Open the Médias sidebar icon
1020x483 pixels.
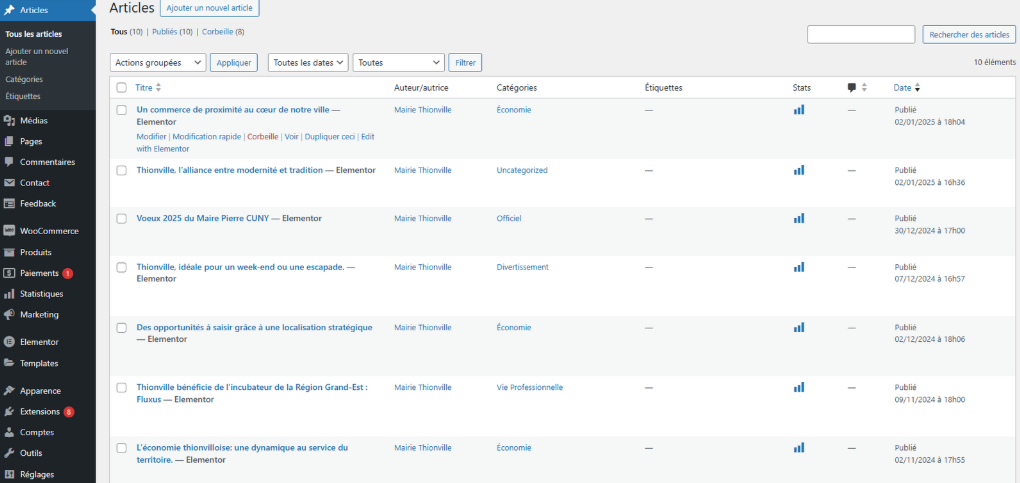(x=9, y=120)
